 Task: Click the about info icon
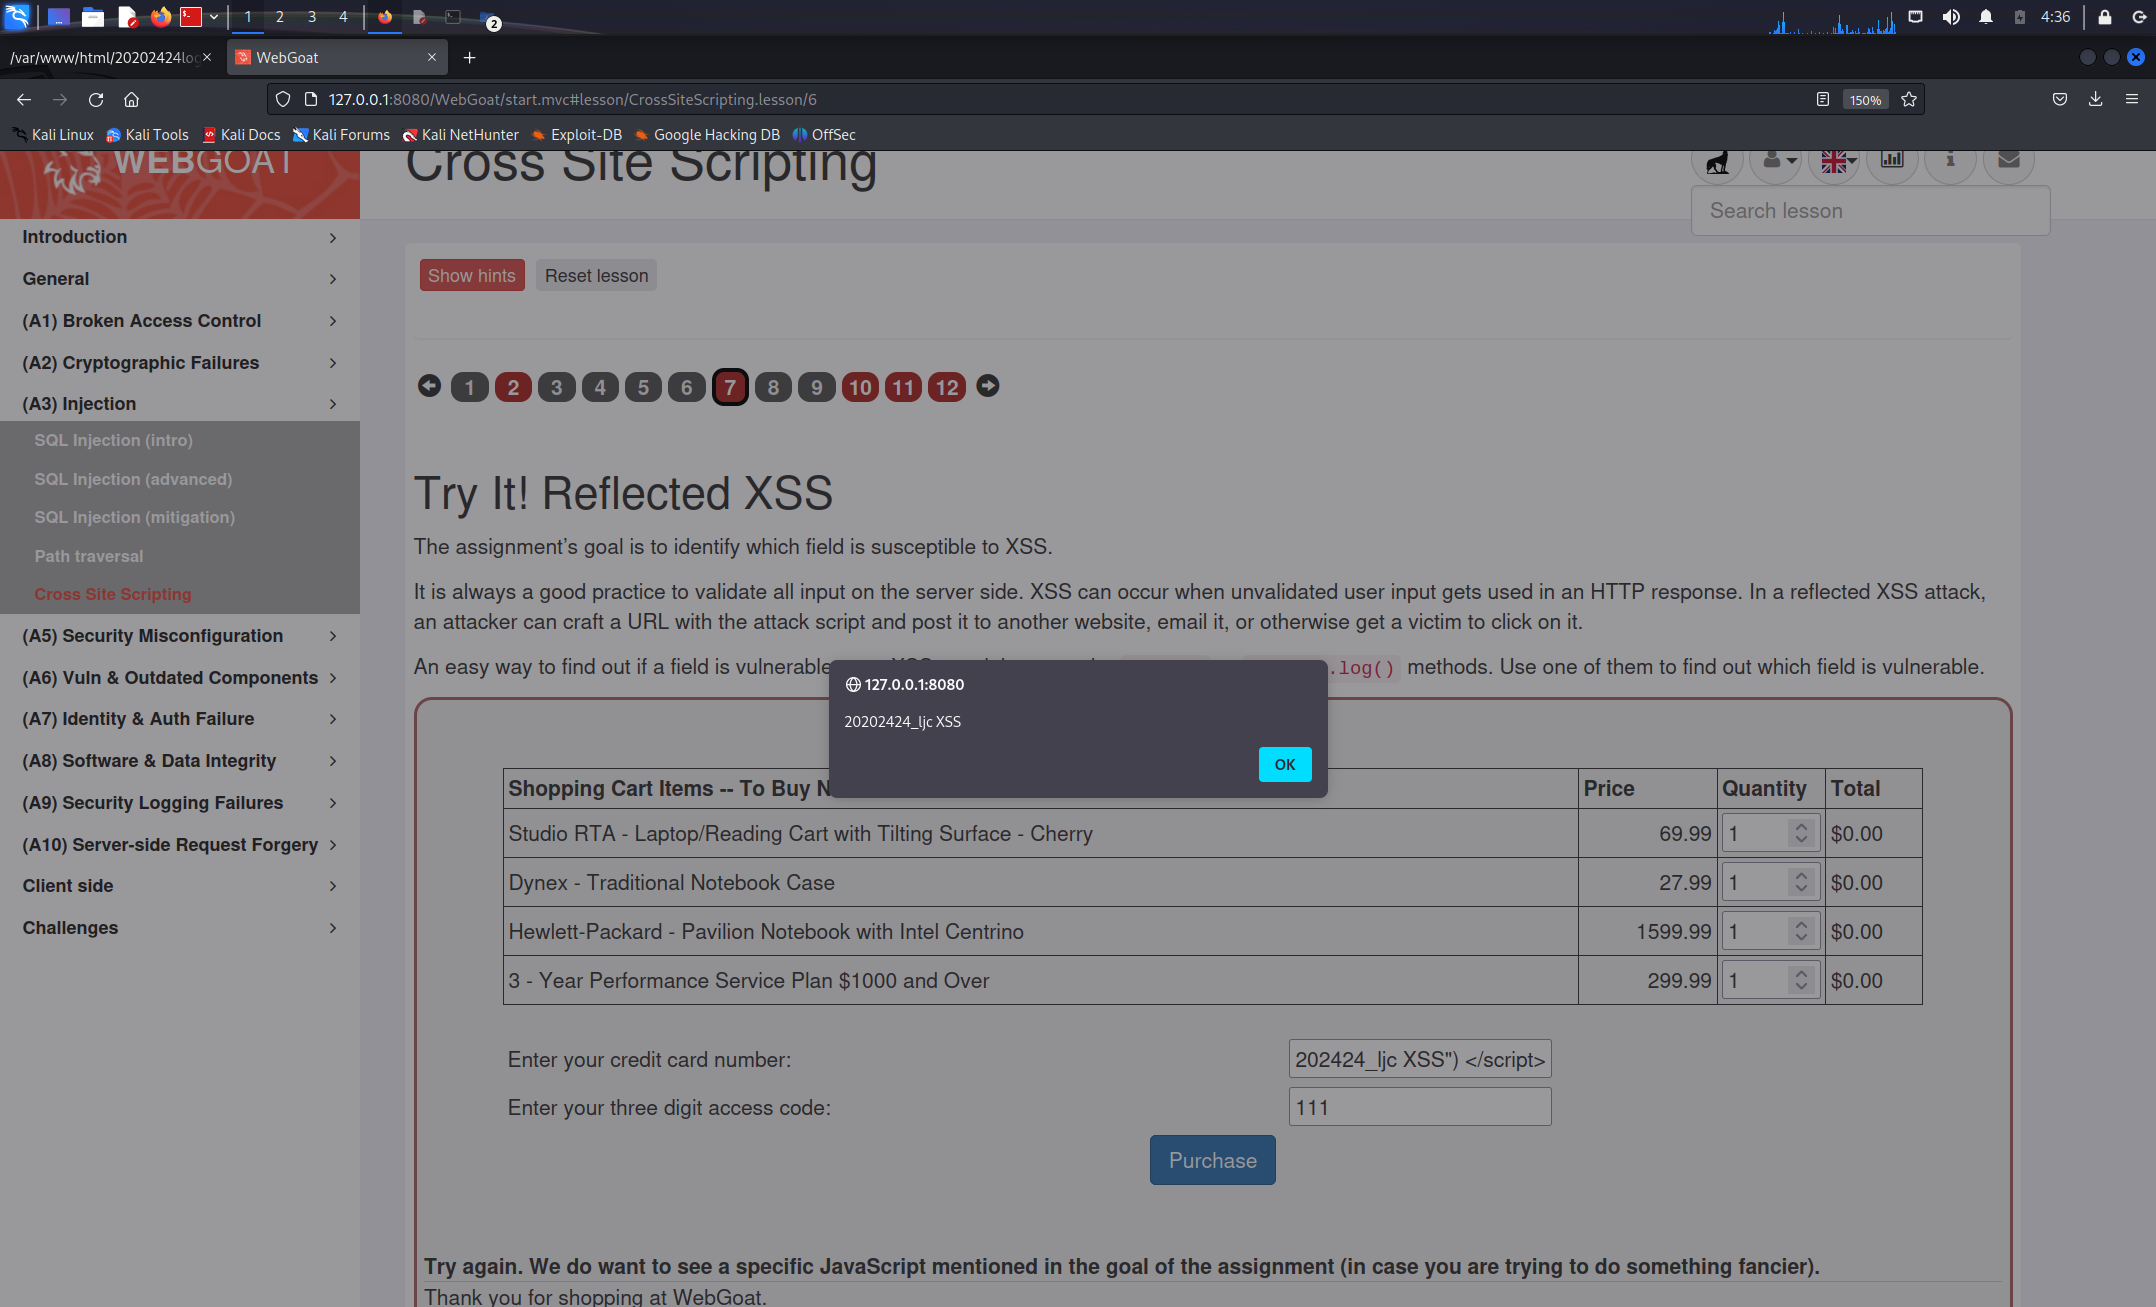tap(1950, 160)
